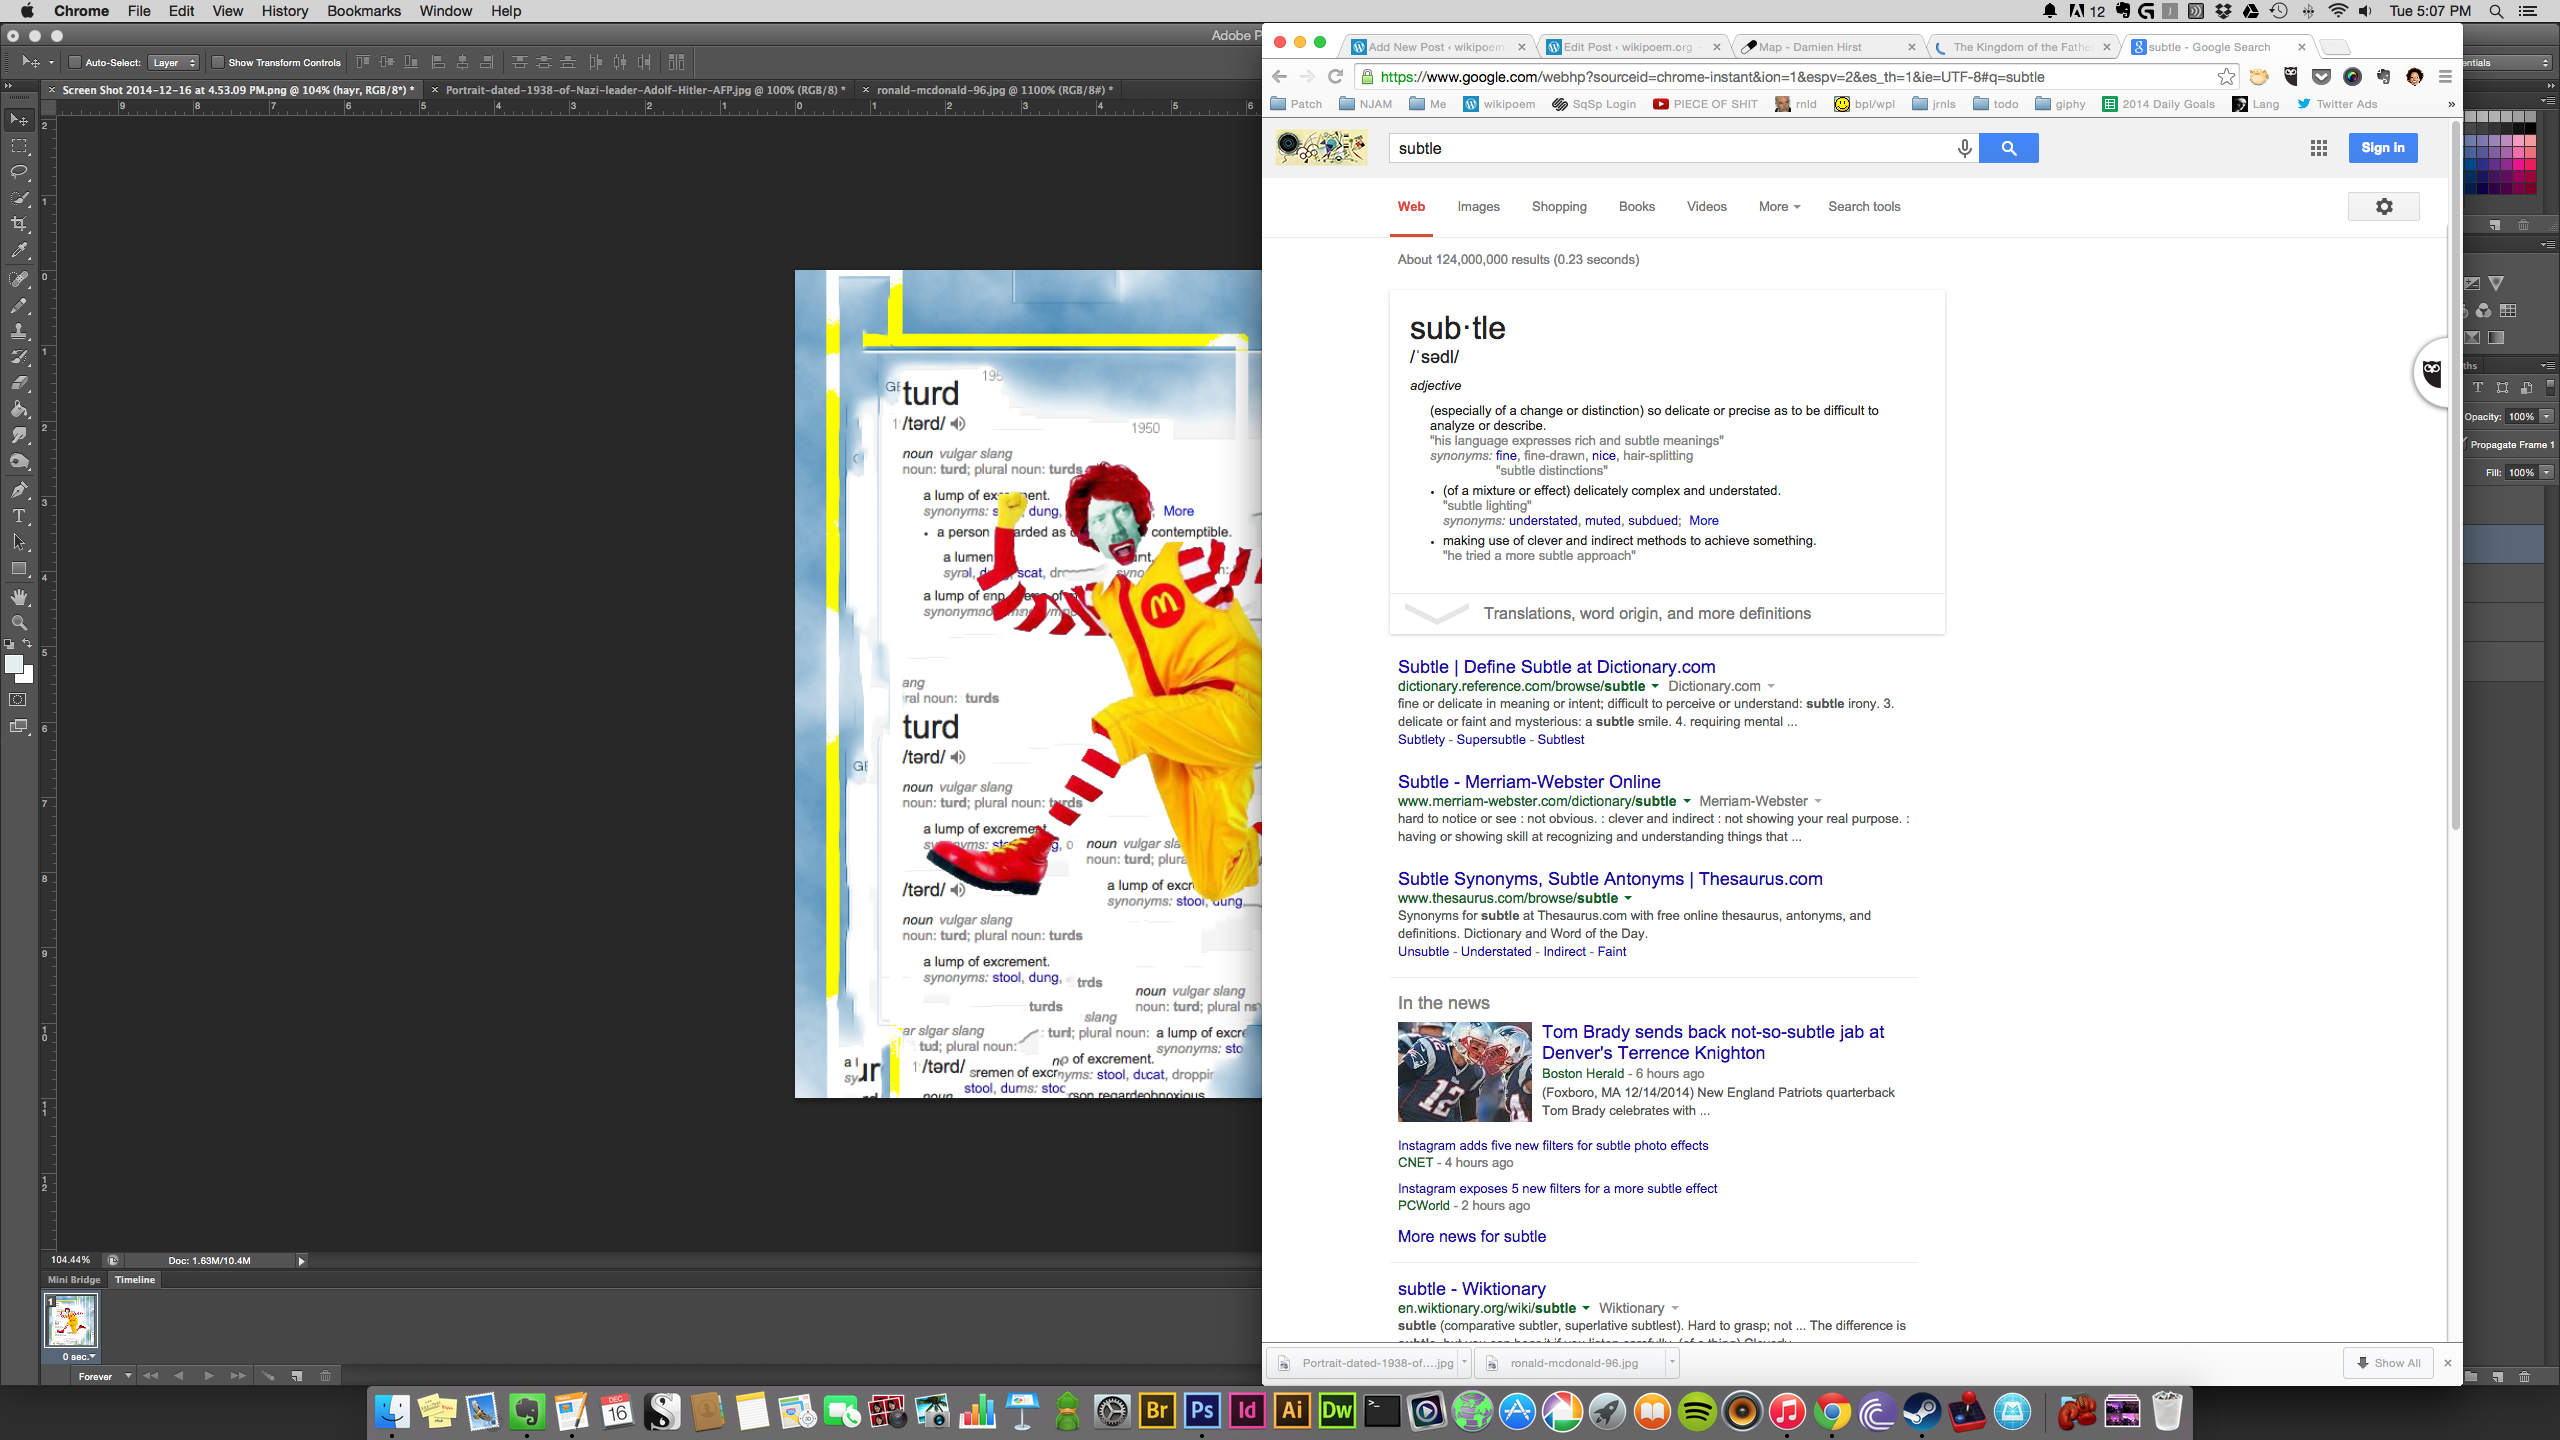Pick the Eyedropper tool
This screenshot has width=2560, height=1440.
point(19,251)
